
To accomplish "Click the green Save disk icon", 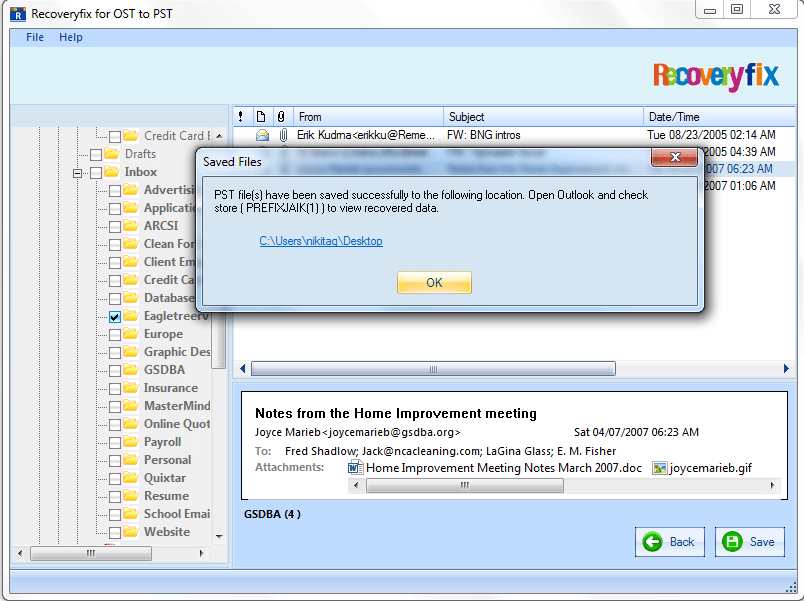I will click(732, 542).
